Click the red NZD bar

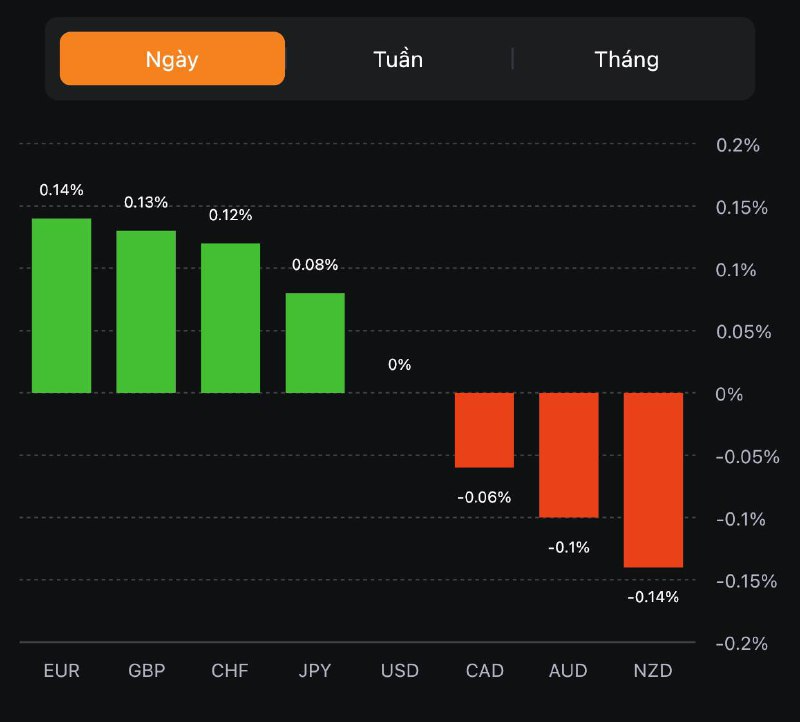(653, 480)
